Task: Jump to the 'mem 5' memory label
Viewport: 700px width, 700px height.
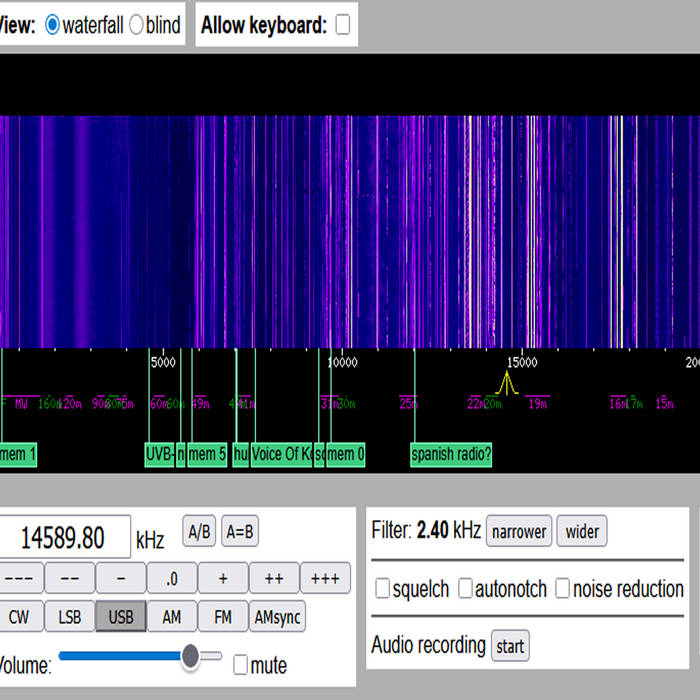Action: tap(207, 454)
